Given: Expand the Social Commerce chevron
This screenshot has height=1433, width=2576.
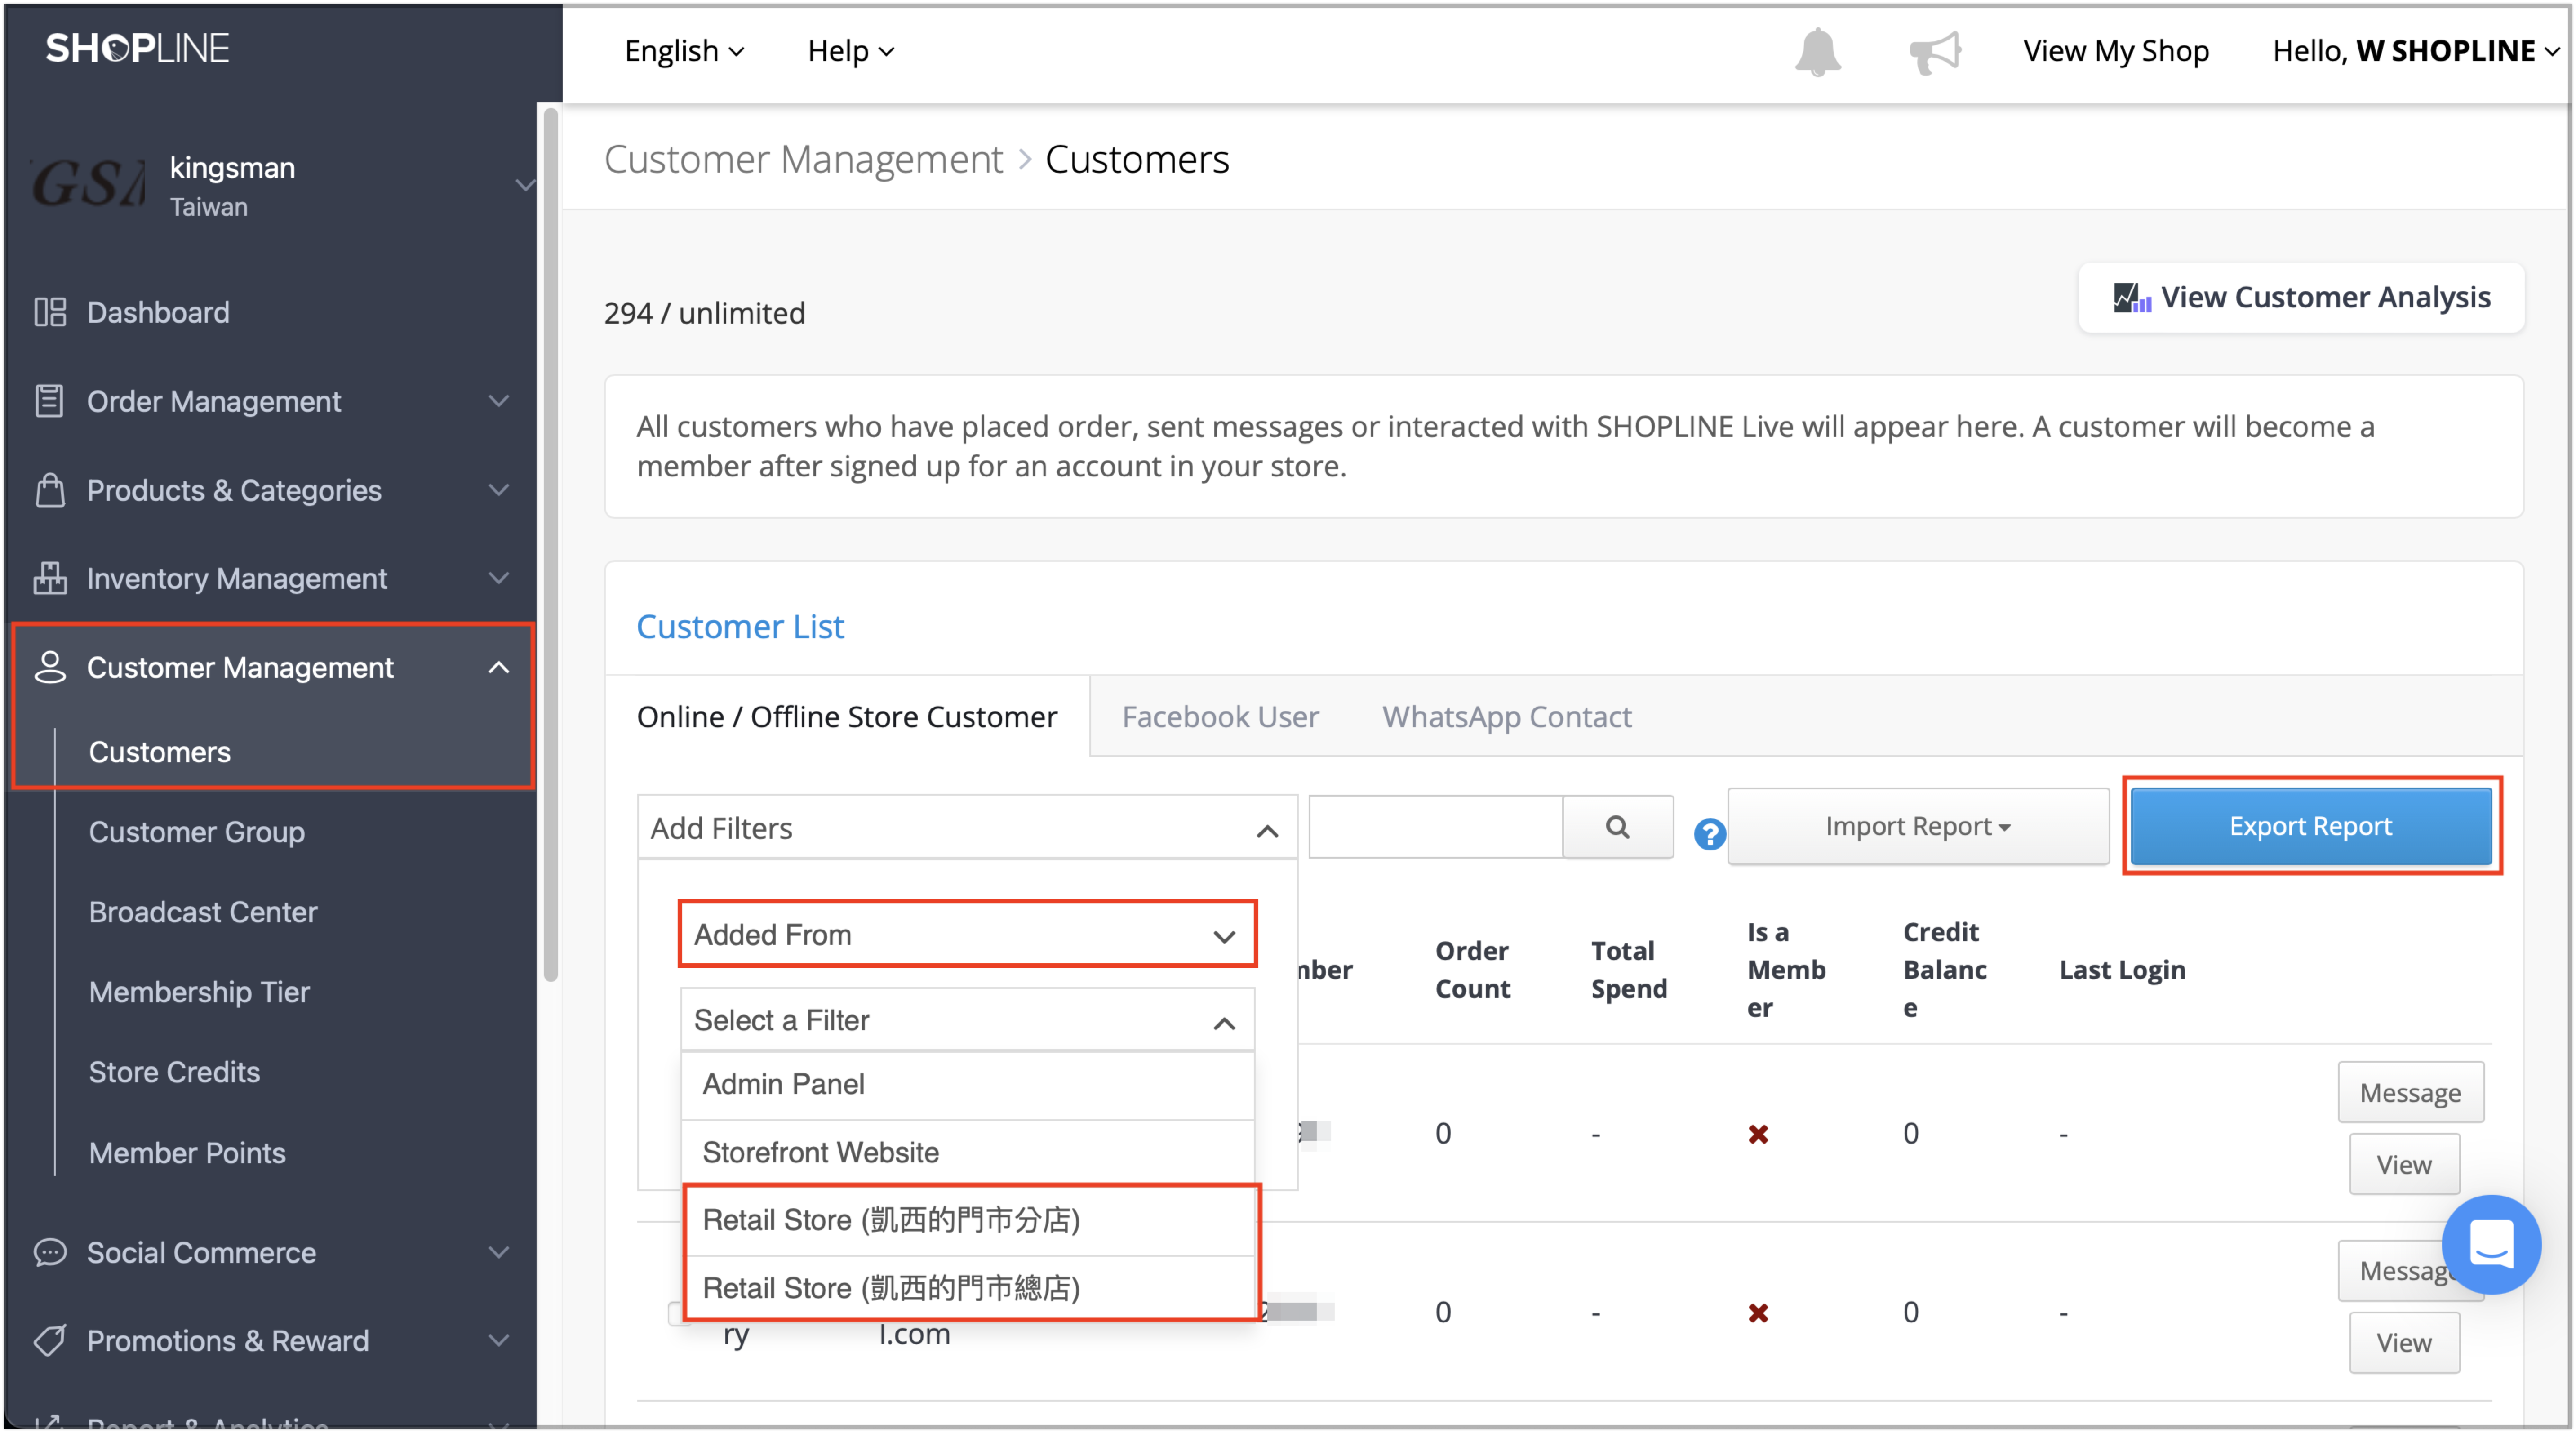Looking at the screenshot, I should pyautogui.click(x=498, y=1252).
